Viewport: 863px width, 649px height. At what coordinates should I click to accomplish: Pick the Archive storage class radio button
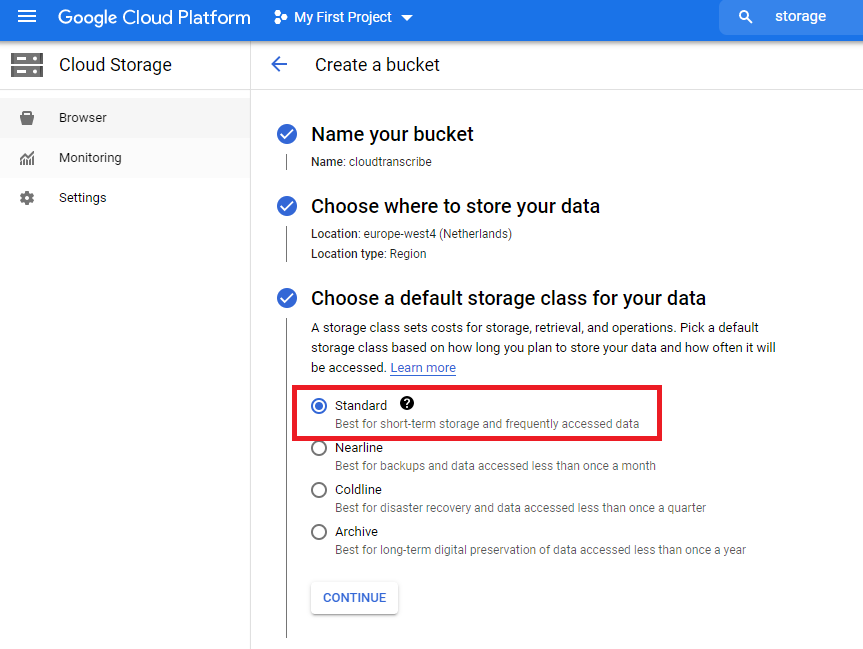(319, 532)
